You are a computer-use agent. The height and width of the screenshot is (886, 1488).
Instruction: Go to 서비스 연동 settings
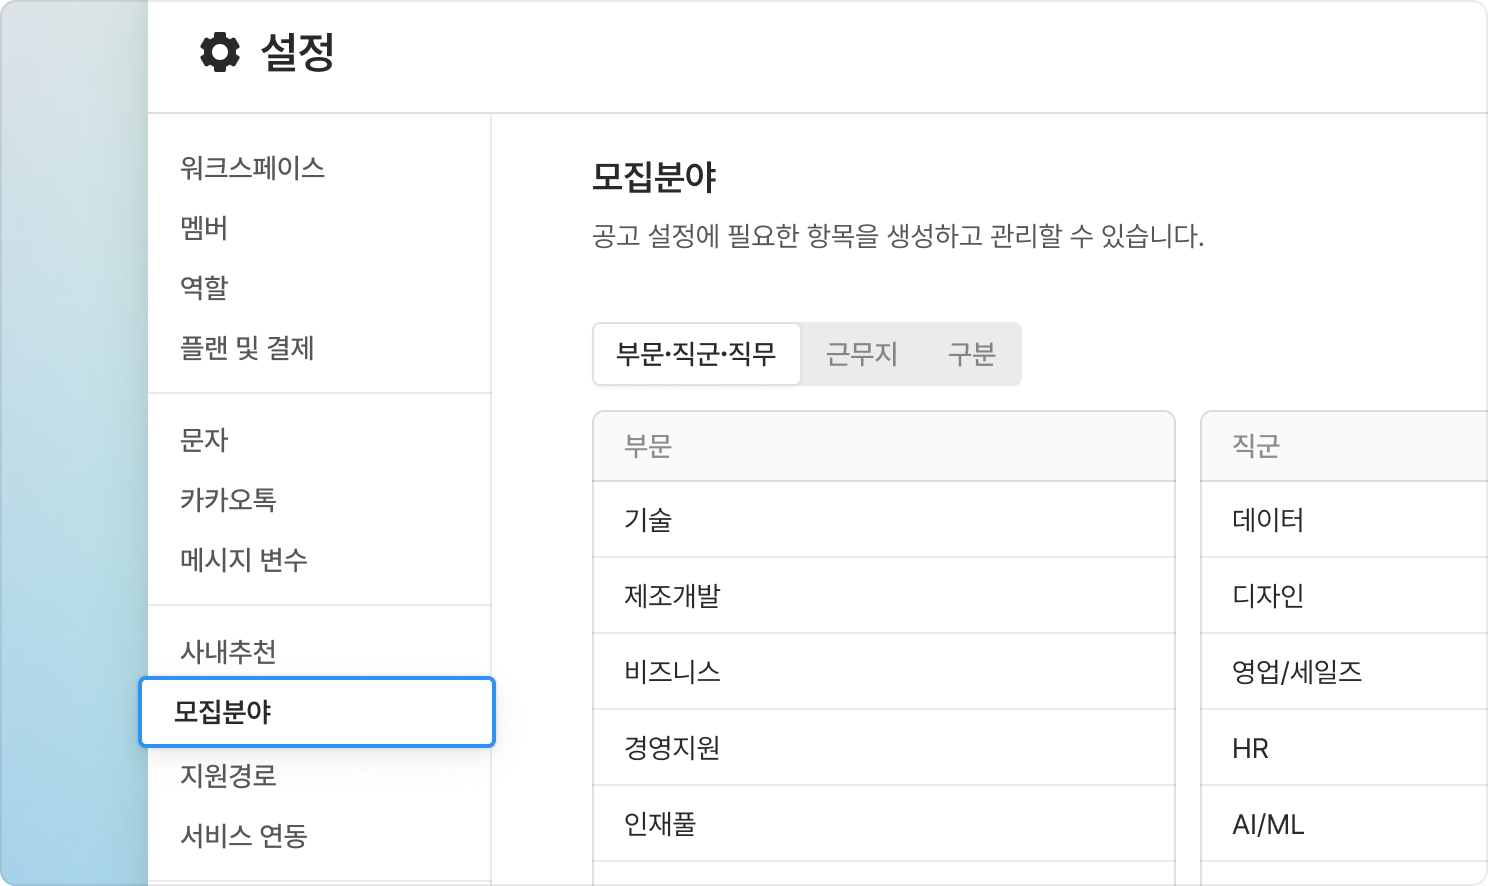click(244, 835)
